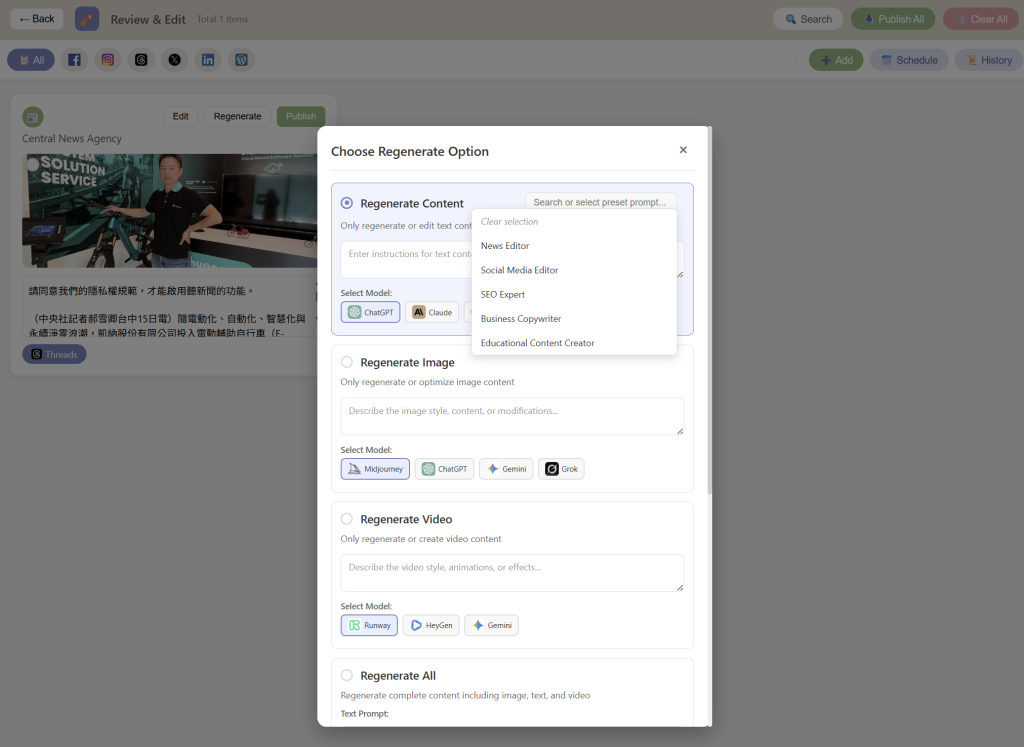Filter posts by the X platform icon

click(175, 60)
